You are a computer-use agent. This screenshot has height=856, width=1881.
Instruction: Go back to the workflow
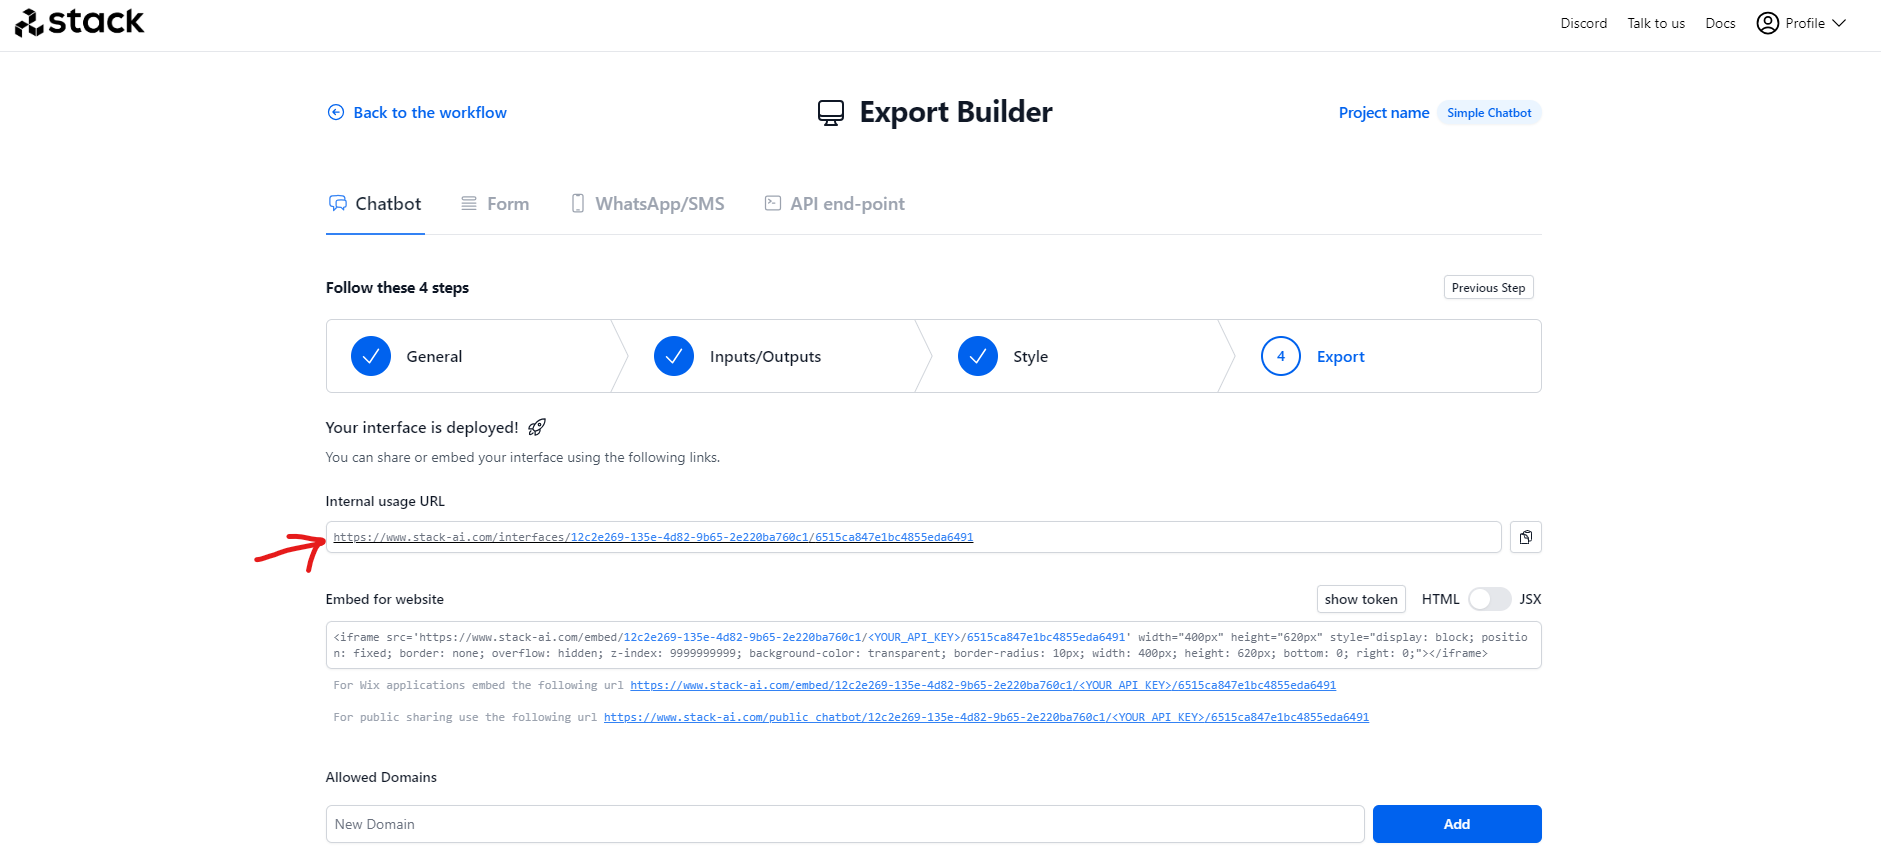[x=417, y=113]
